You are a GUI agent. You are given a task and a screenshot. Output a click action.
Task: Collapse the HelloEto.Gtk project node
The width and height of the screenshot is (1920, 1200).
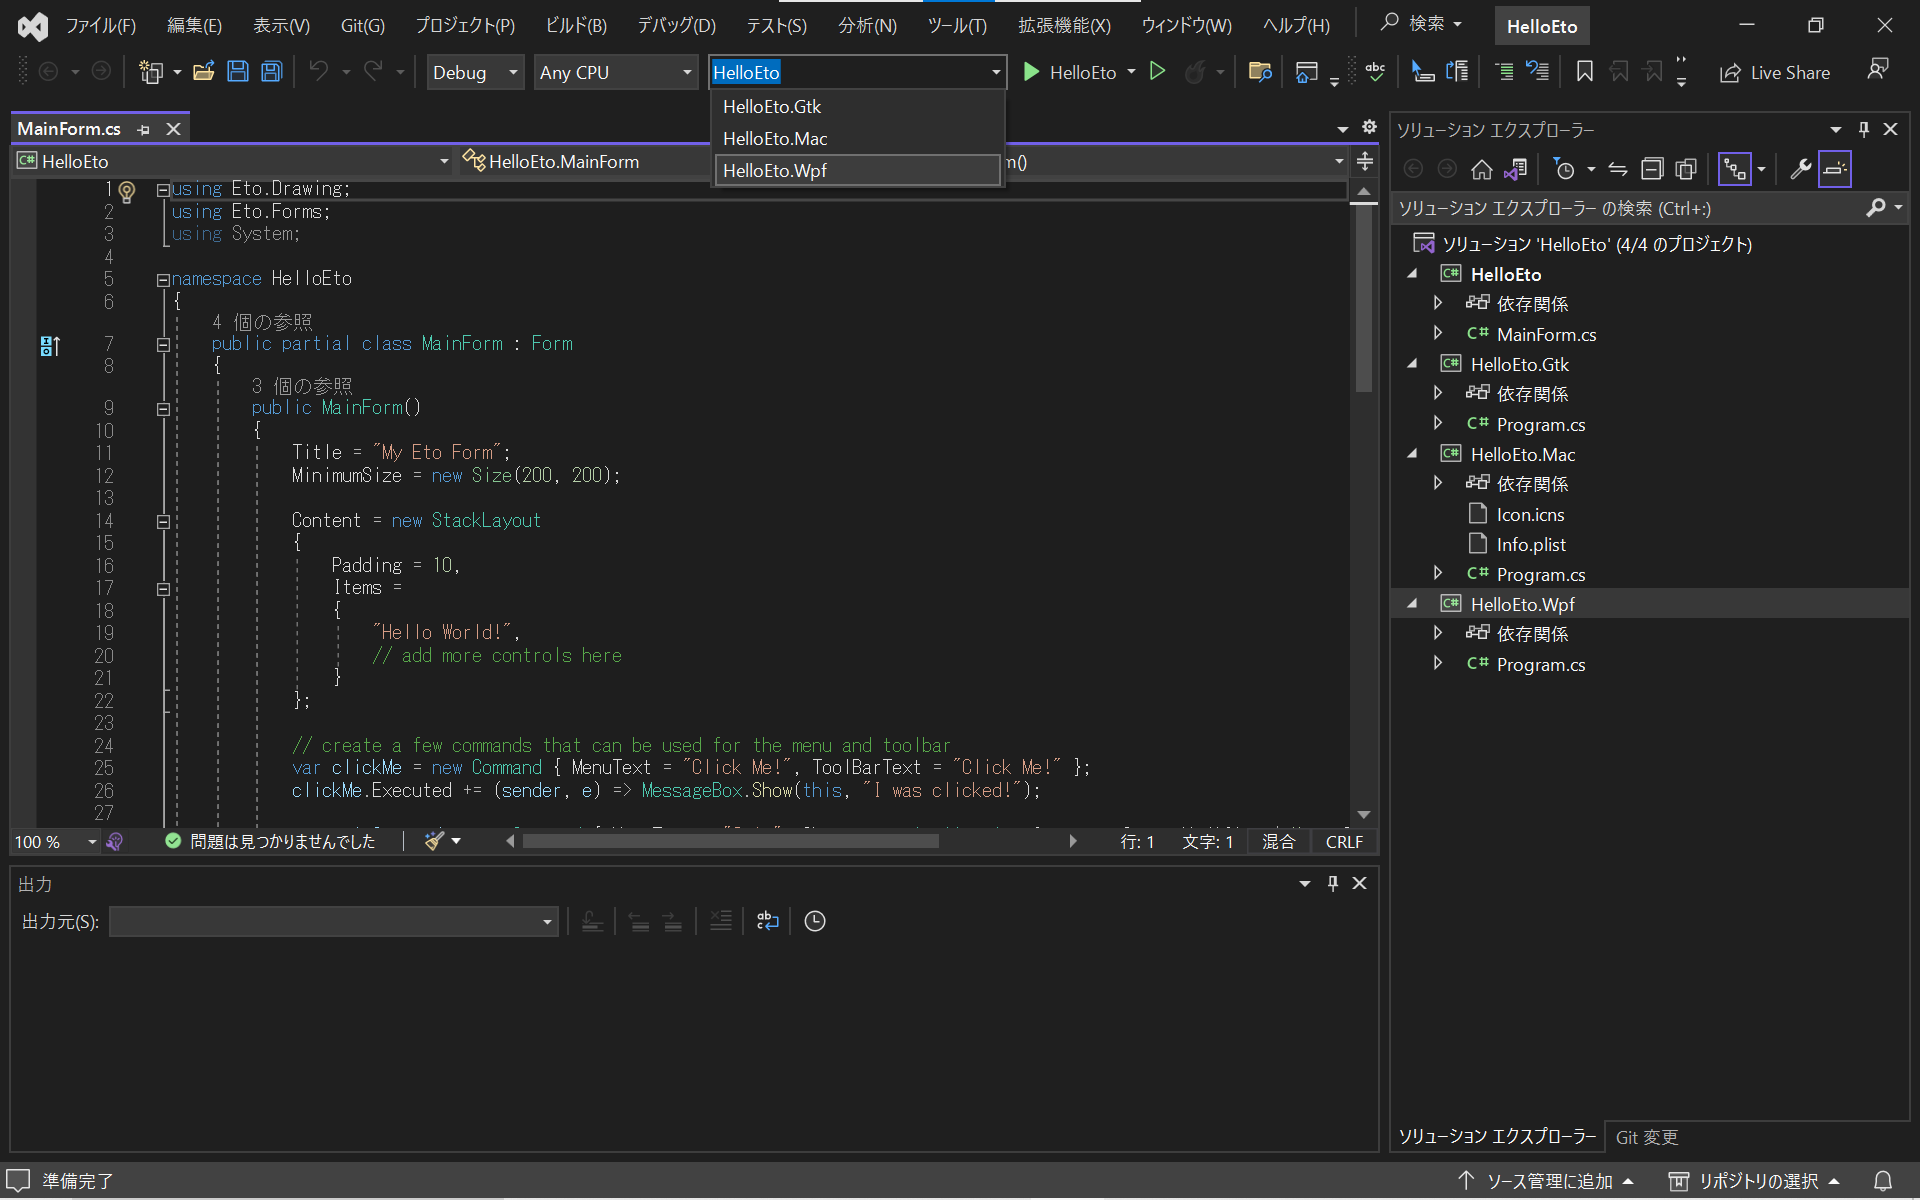(x=1412, y=364)
